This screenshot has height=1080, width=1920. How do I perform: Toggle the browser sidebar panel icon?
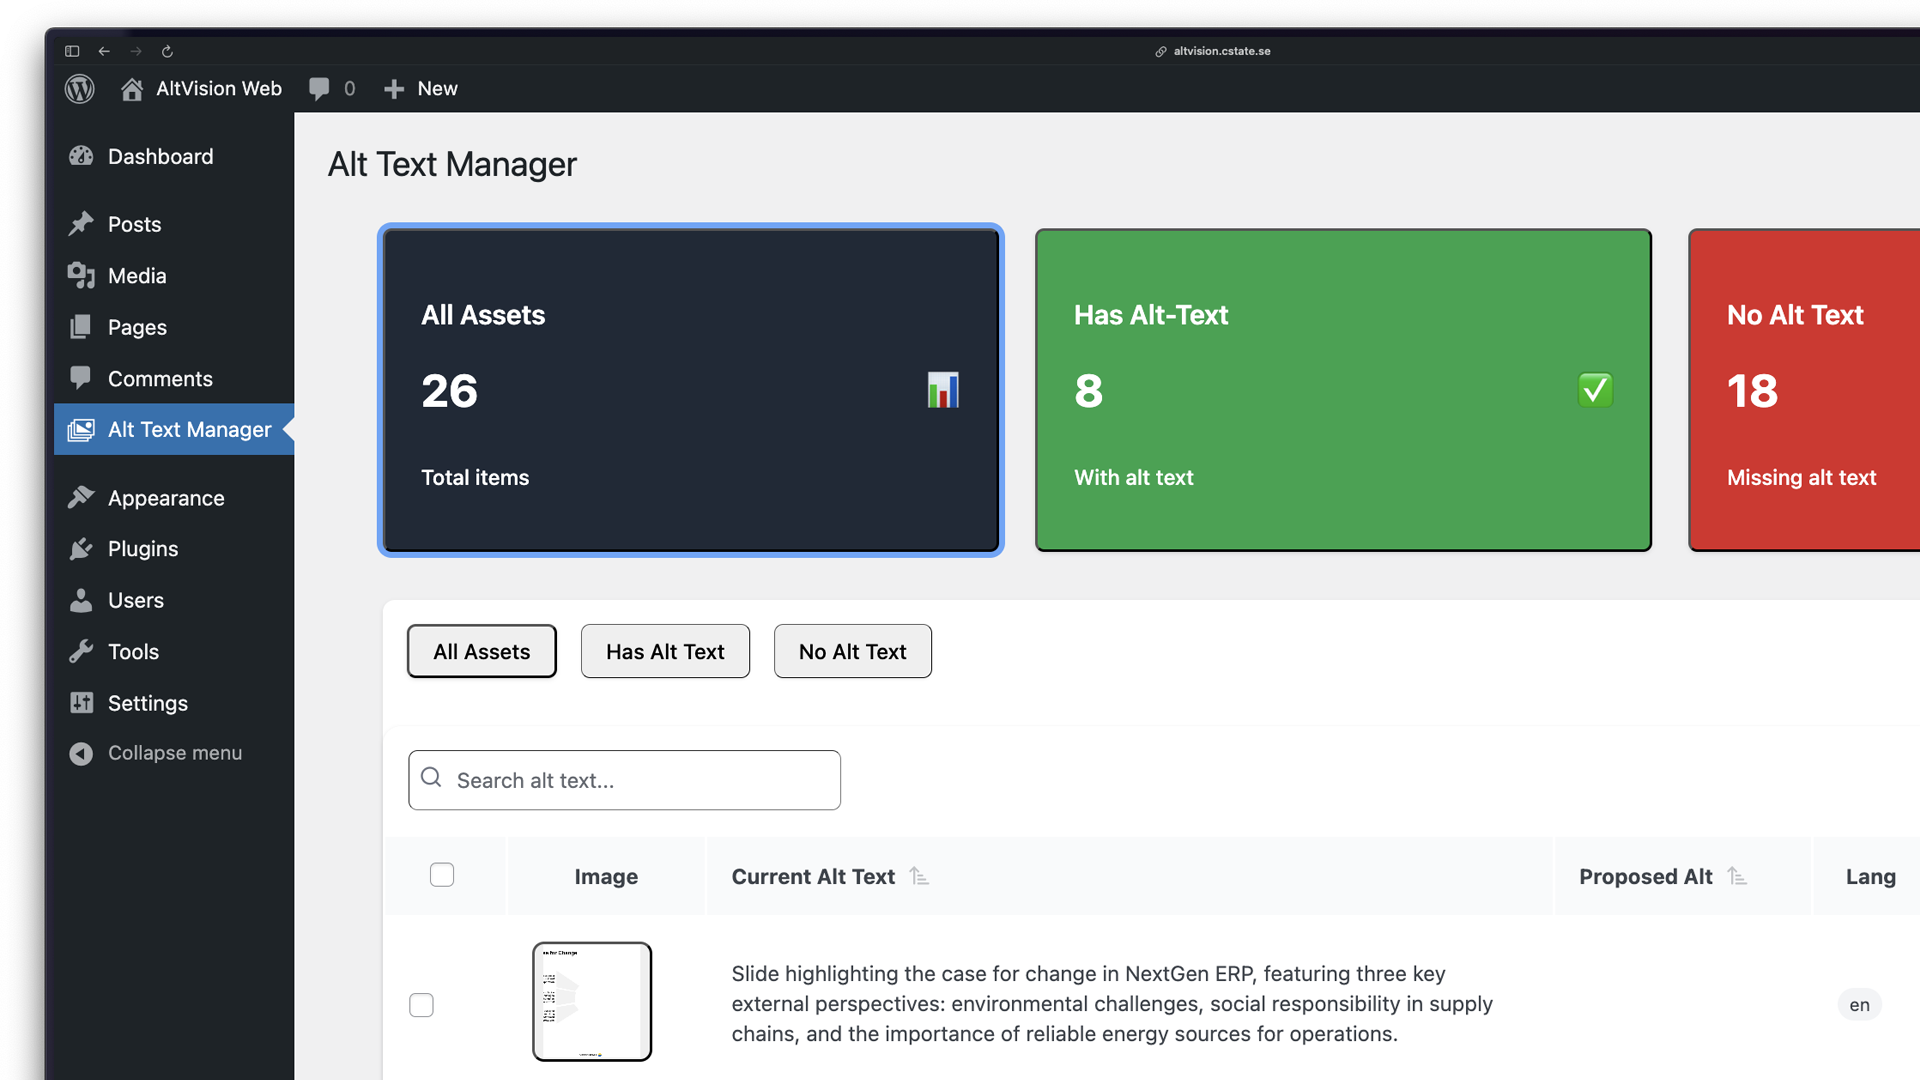(x=72, y=51)
